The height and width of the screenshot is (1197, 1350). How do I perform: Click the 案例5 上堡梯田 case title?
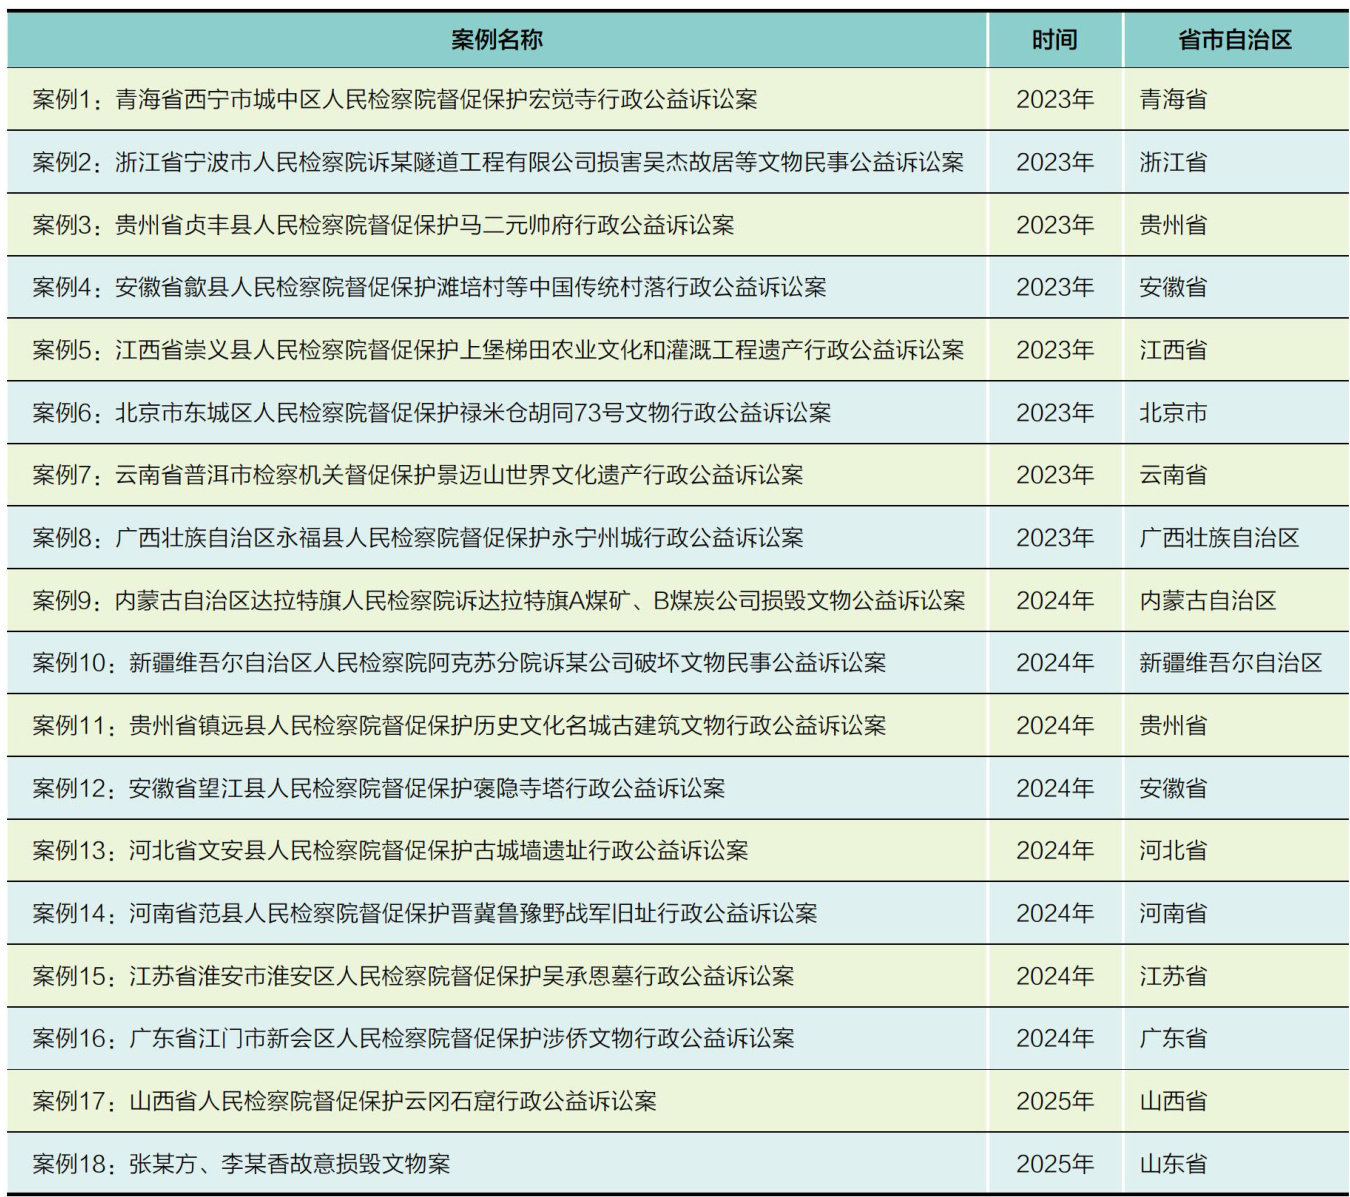point(497,350)
